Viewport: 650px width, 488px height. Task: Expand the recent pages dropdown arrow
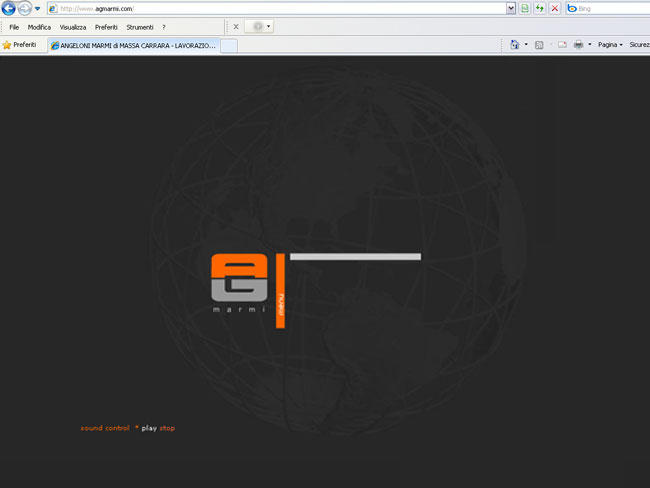click(37, 8)
